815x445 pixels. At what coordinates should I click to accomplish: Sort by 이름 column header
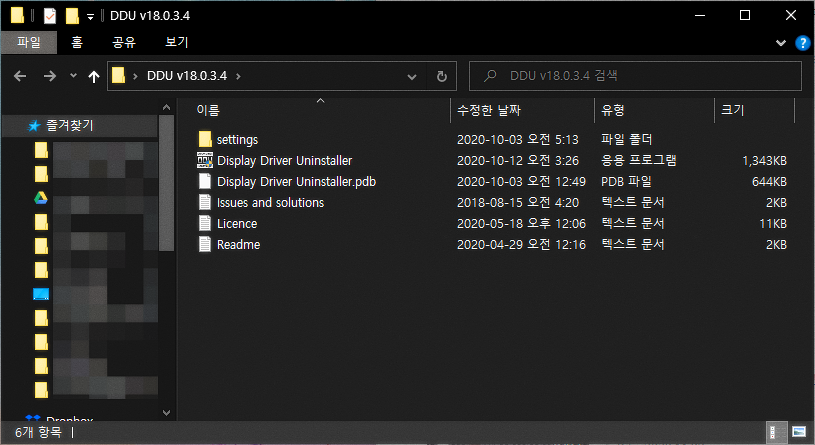click(x=208, y=110)
